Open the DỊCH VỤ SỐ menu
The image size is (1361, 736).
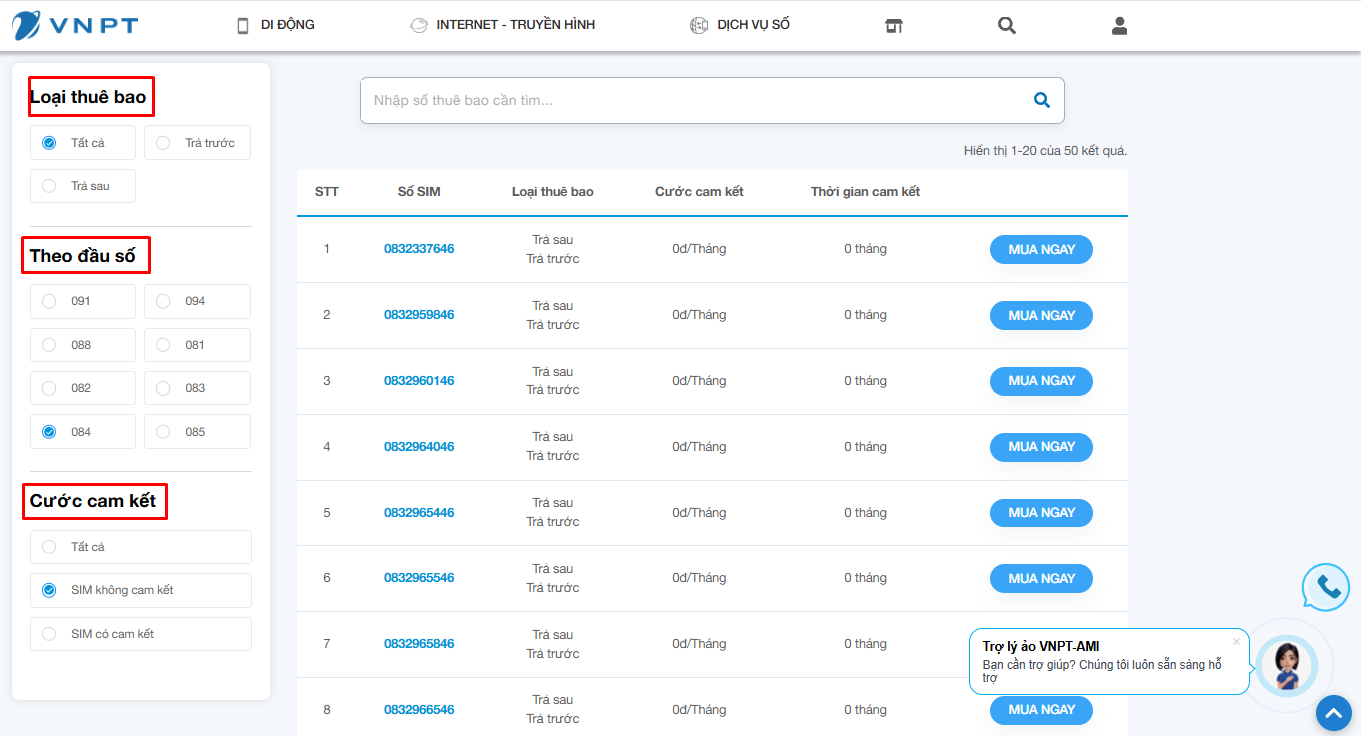(740, 25)
